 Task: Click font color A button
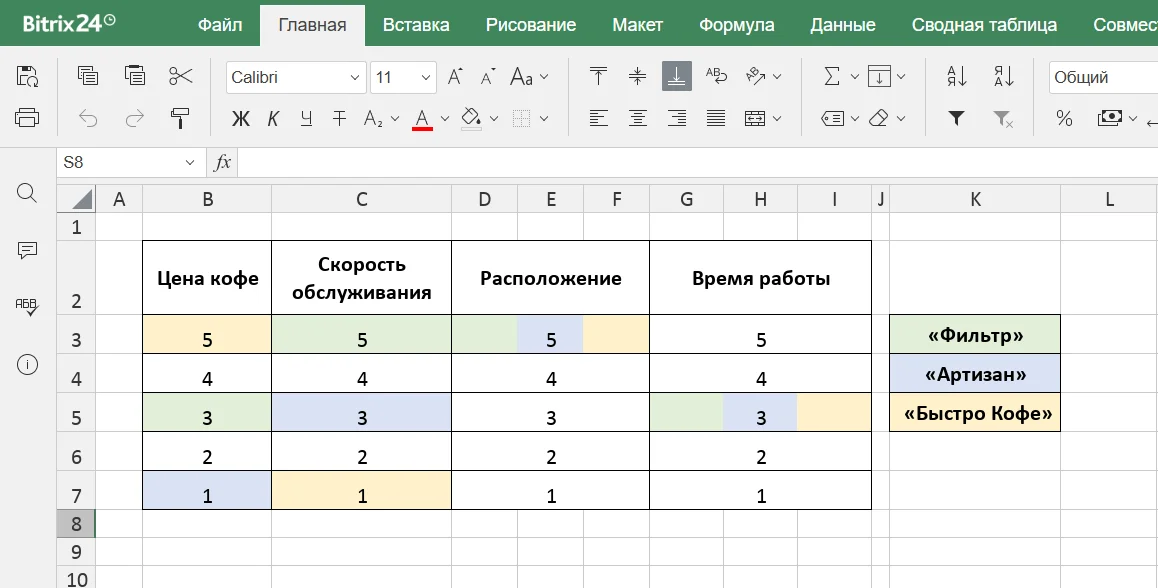pos(422,118)
